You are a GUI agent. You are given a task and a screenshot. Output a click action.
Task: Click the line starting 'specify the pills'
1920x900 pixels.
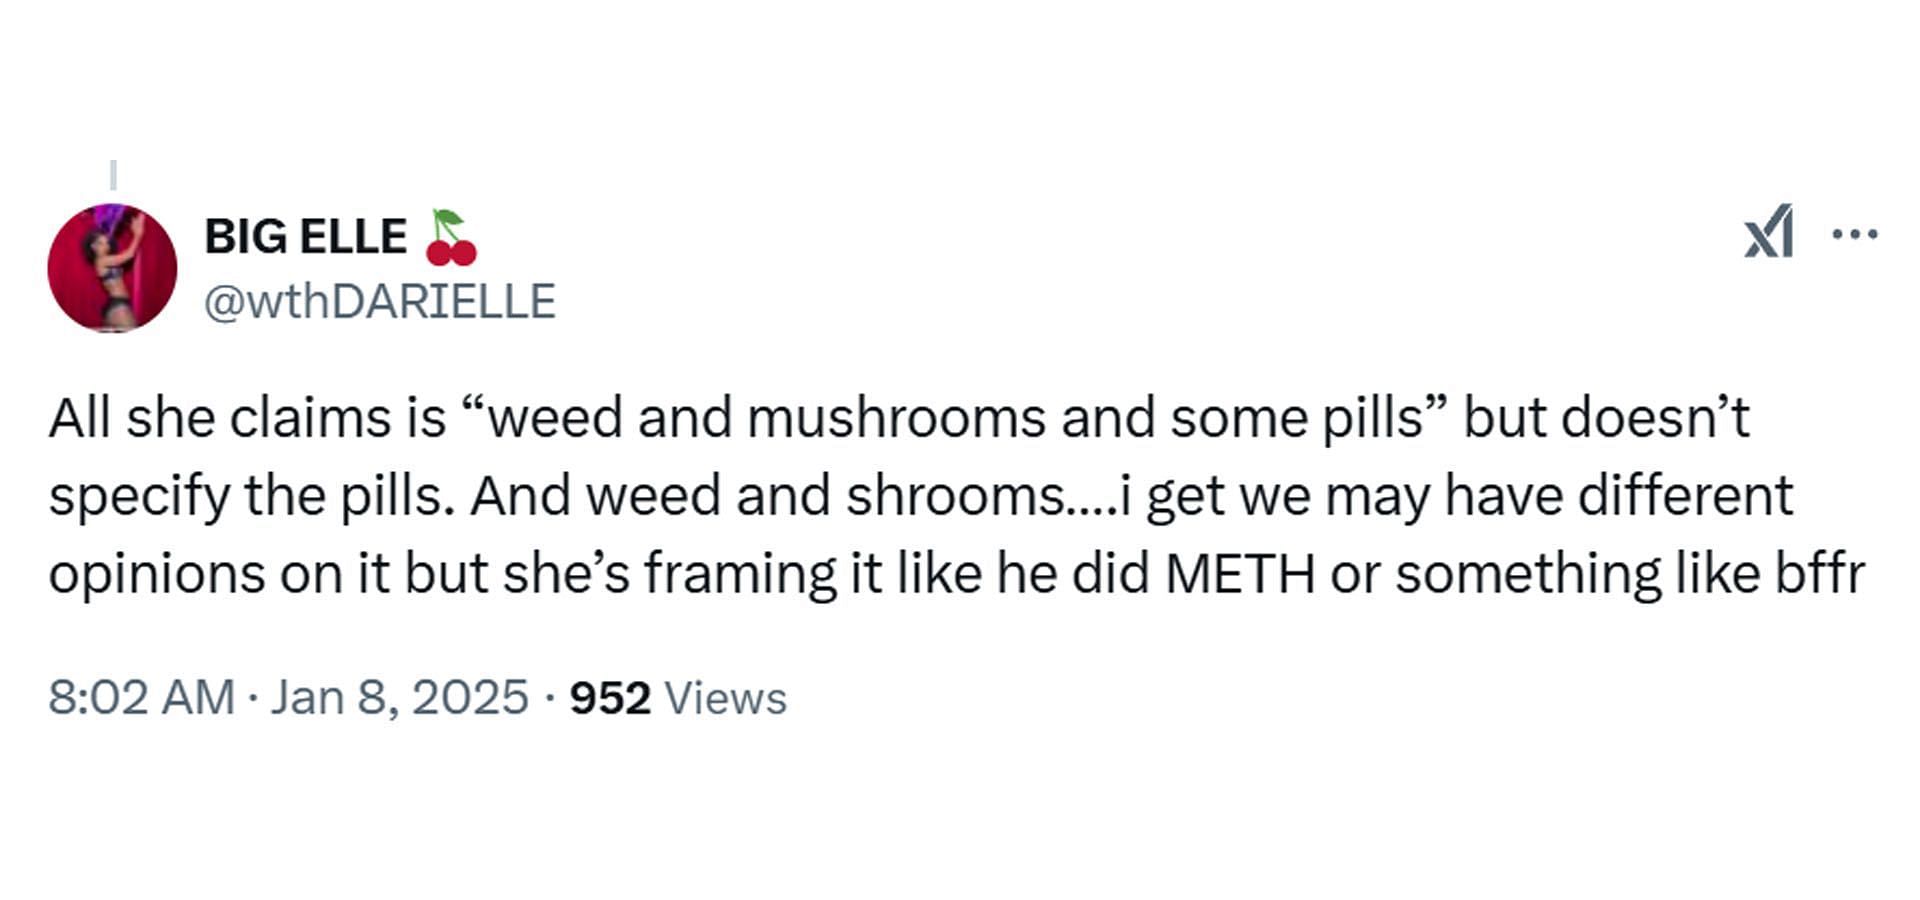[x=921, y=497]
